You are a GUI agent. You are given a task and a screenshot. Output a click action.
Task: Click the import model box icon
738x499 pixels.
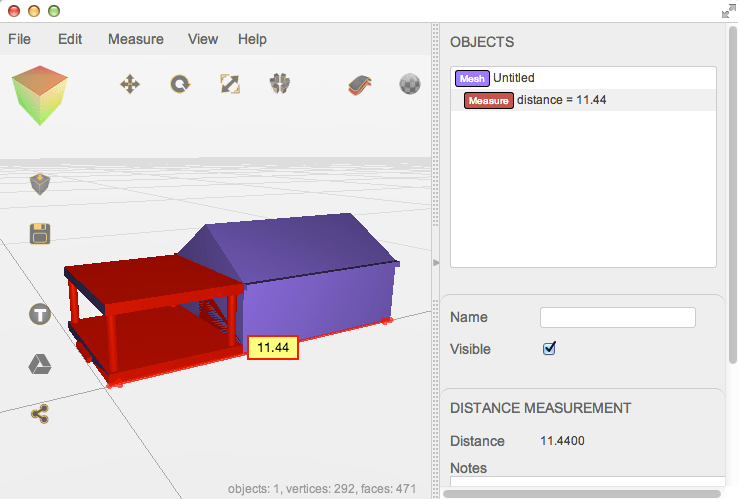[x=40, y=184]
